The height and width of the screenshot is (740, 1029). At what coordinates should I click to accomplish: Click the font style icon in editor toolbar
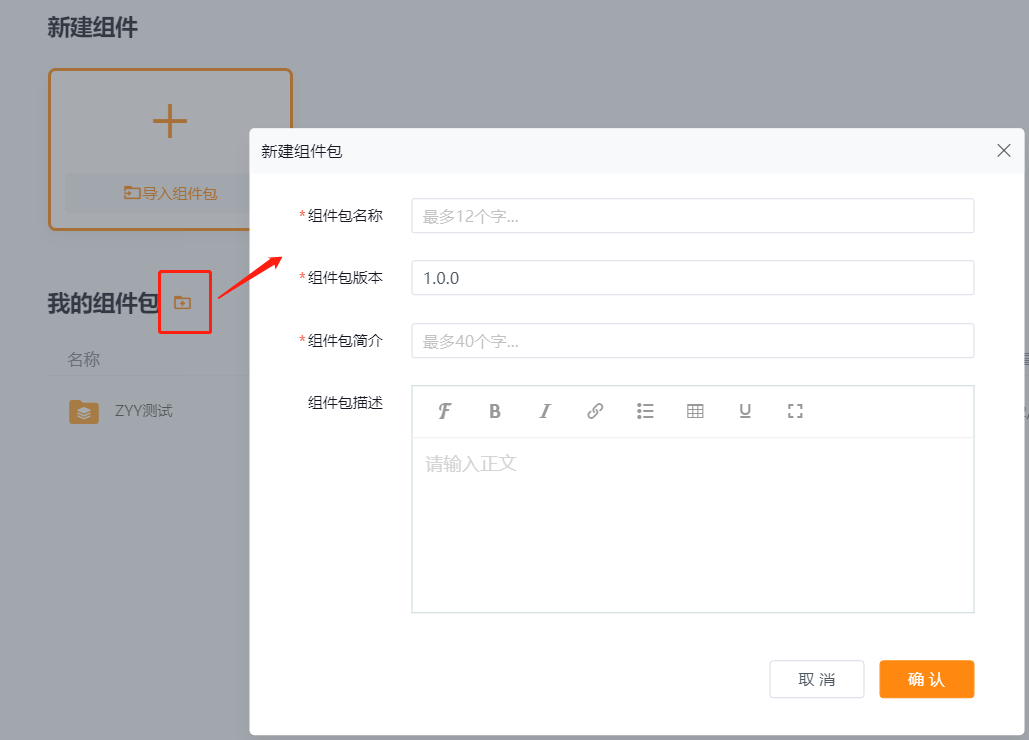click(x=445, y=411)
